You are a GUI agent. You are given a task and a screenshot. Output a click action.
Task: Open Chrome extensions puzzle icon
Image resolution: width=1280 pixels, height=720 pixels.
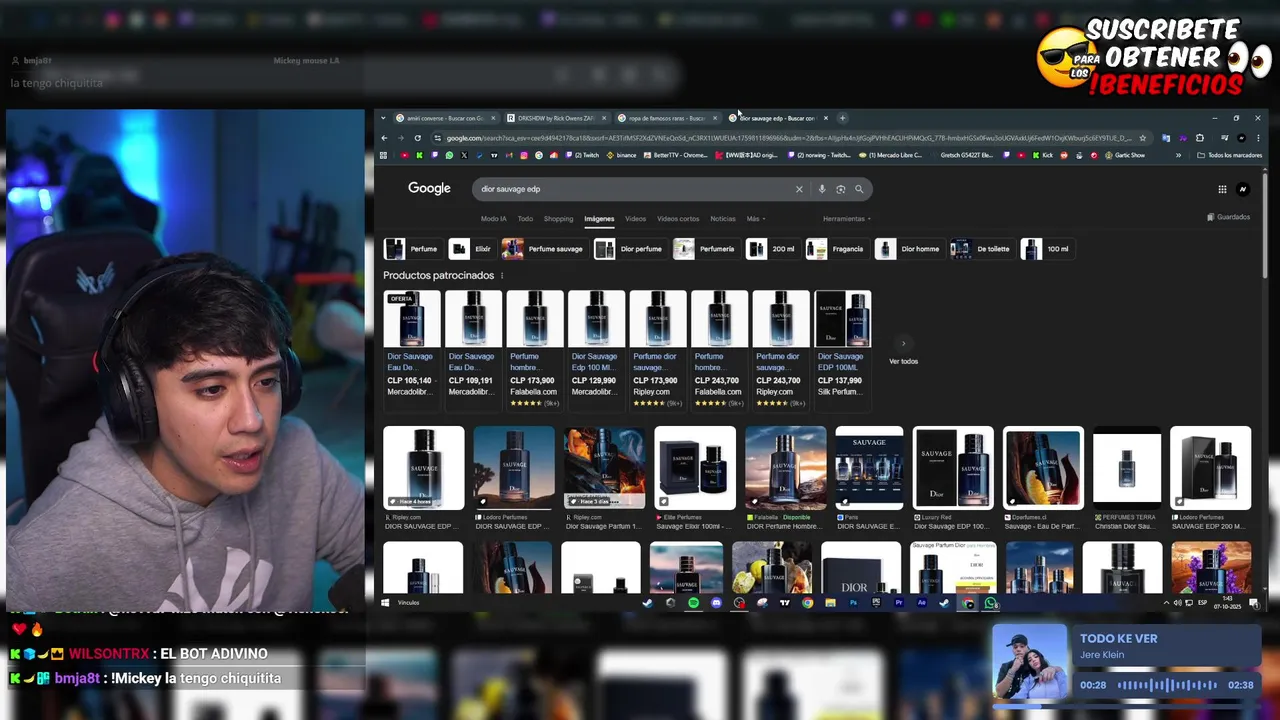coord(1200,138)
